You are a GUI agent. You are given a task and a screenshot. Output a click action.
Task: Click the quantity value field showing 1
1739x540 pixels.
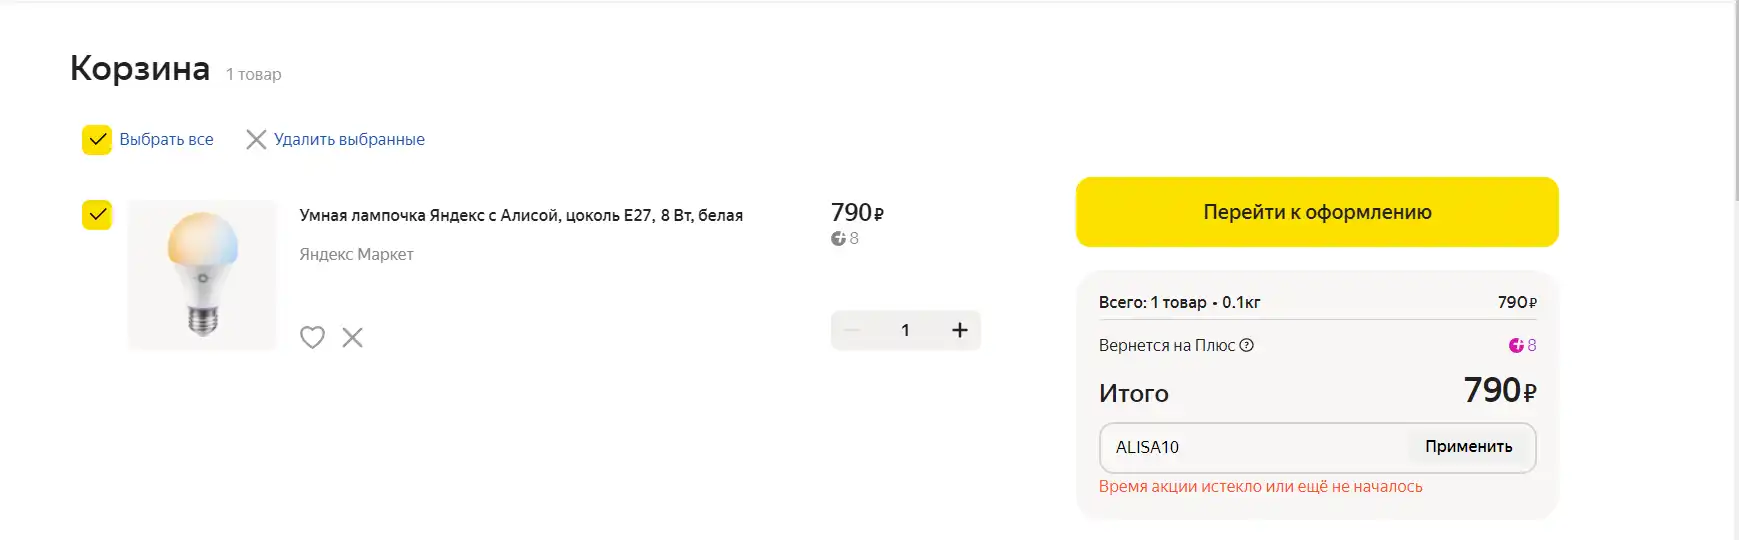coord(905,330)
